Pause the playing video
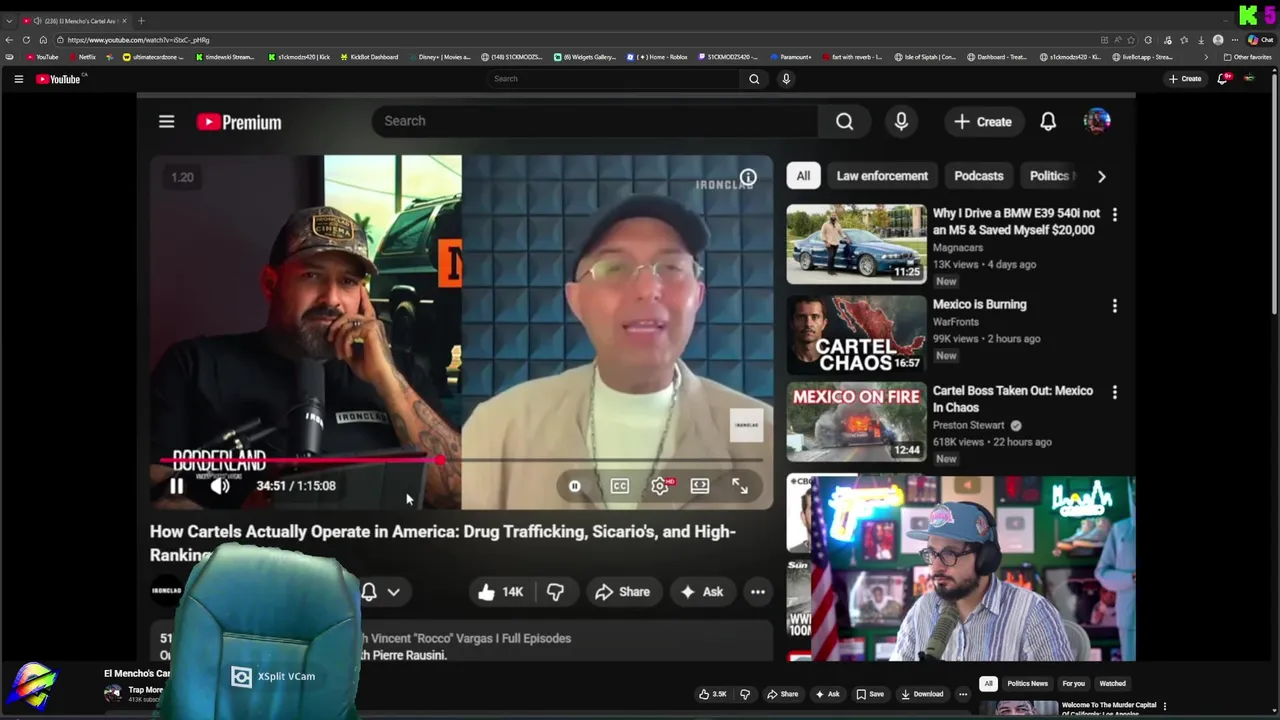The width and height of the screenshot is (1280, 720). (176, 486)
